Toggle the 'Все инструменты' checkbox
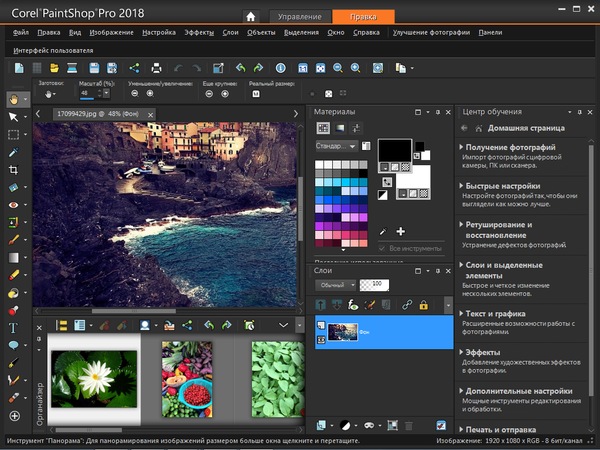600x450 pixels. (381, 247)
